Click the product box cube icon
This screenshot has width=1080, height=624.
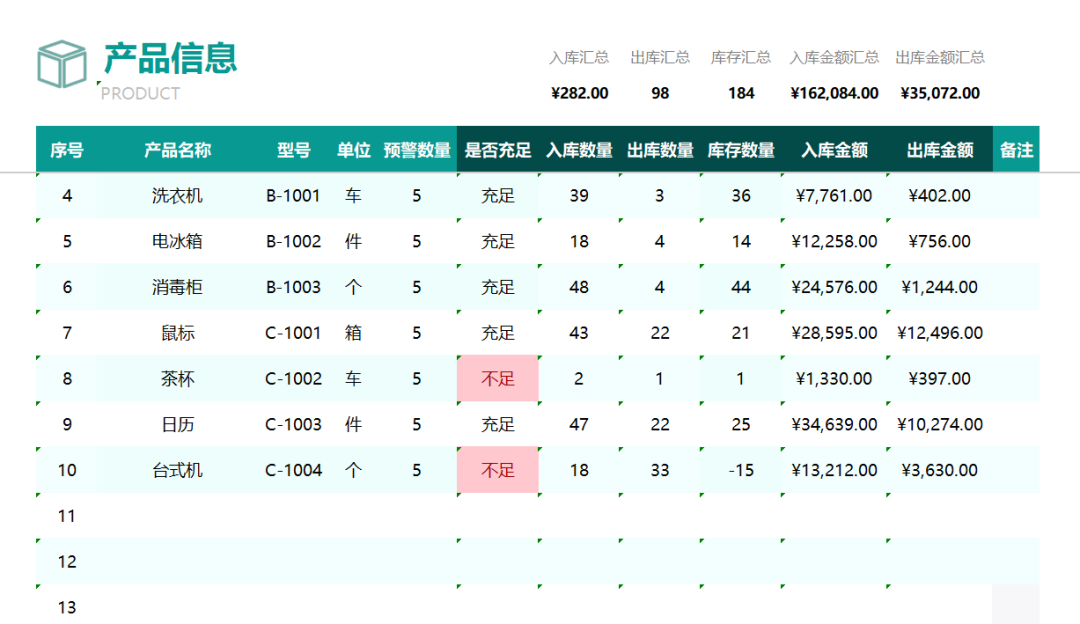click(62, 64)
